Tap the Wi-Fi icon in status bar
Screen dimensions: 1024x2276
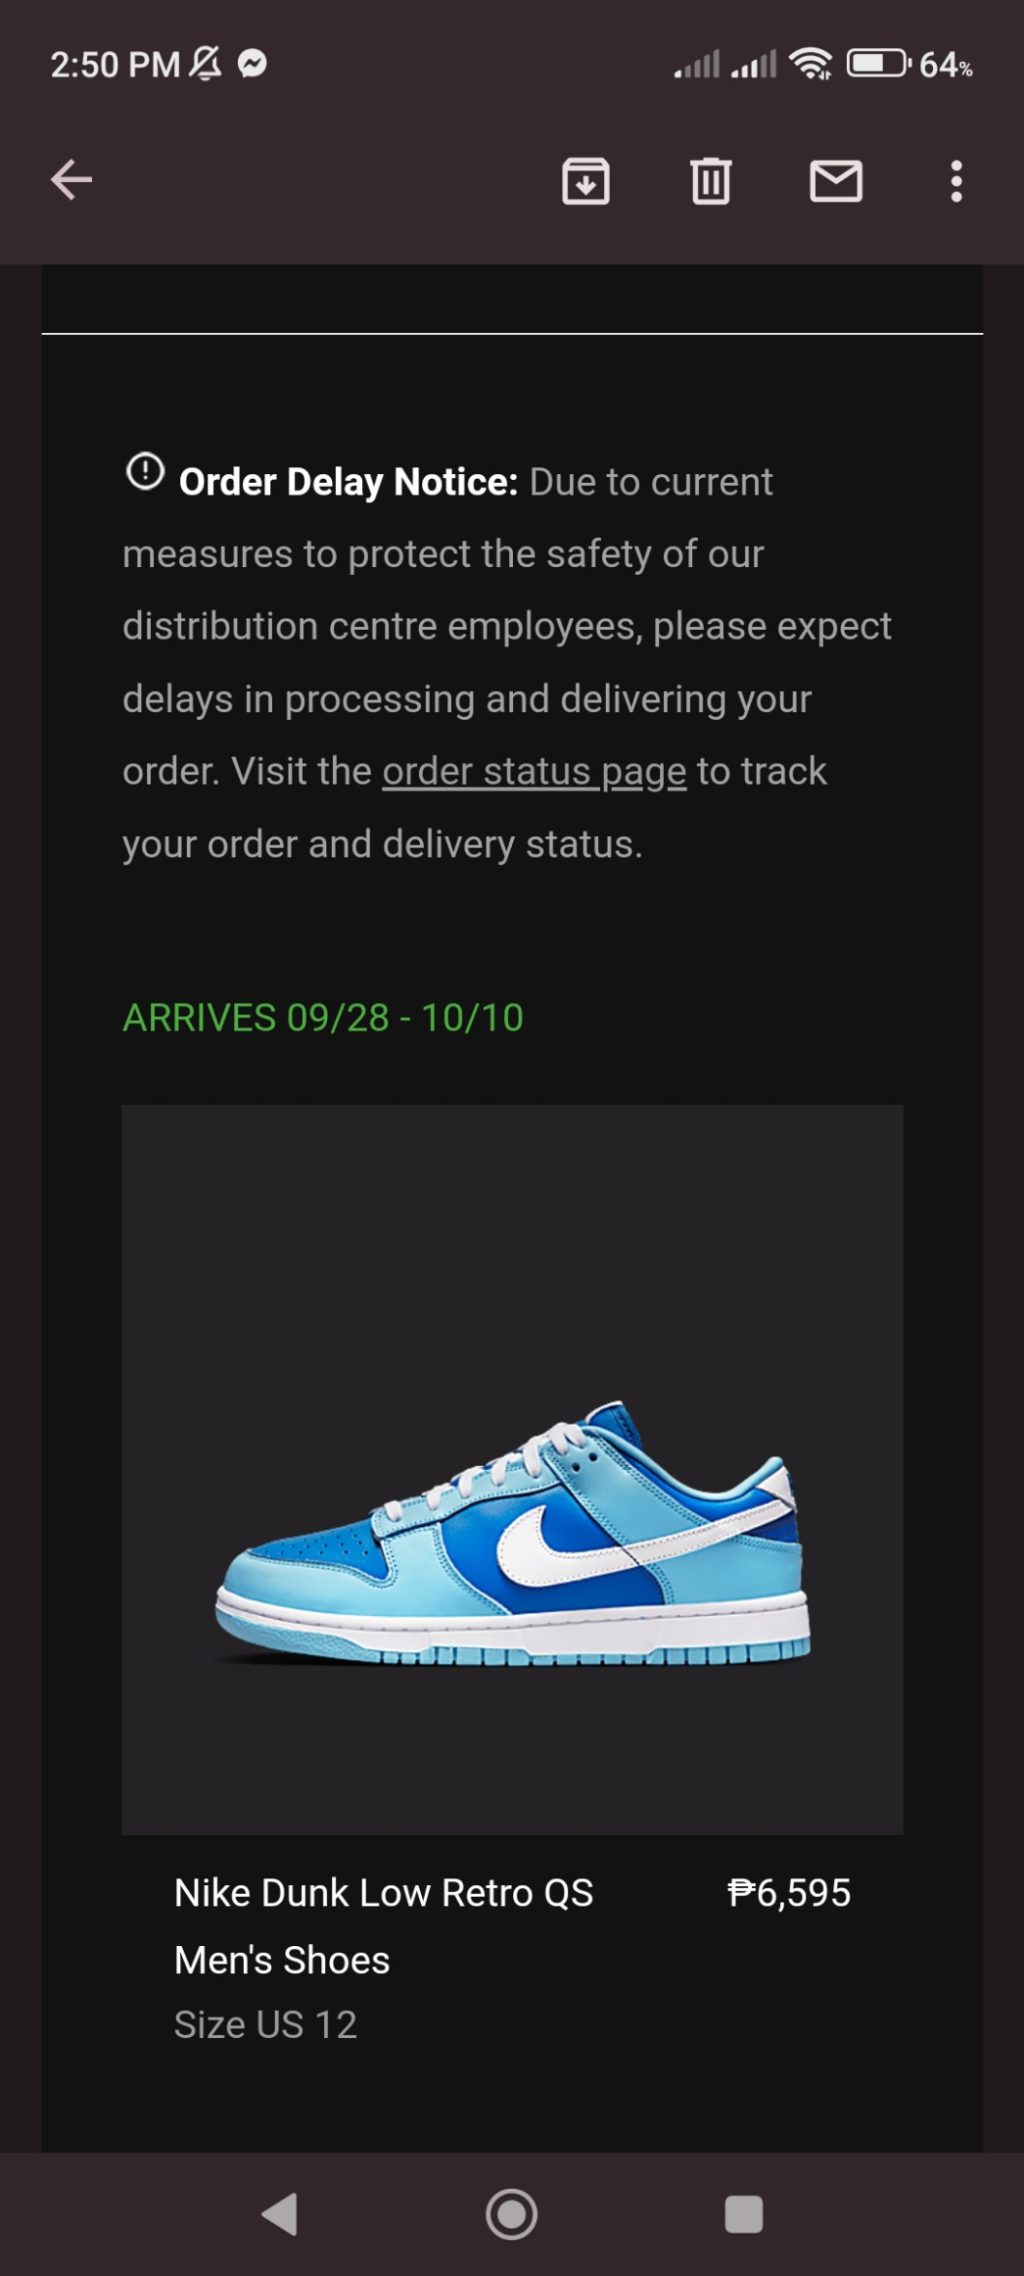(811, 64)
